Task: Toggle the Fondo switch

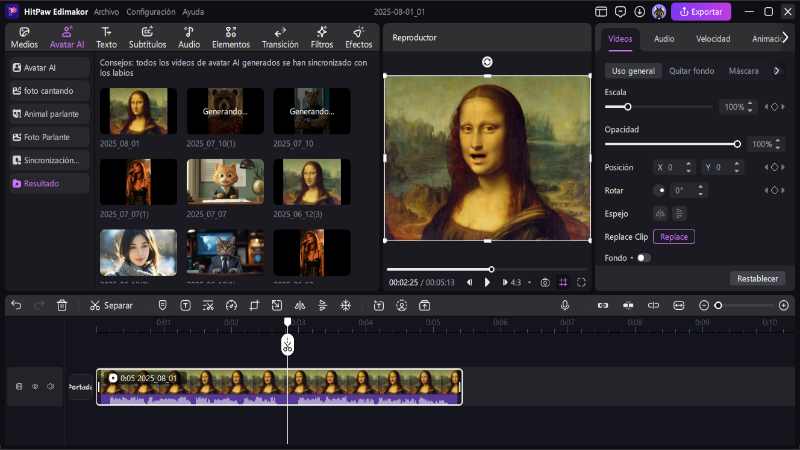Action: (643, 258)
